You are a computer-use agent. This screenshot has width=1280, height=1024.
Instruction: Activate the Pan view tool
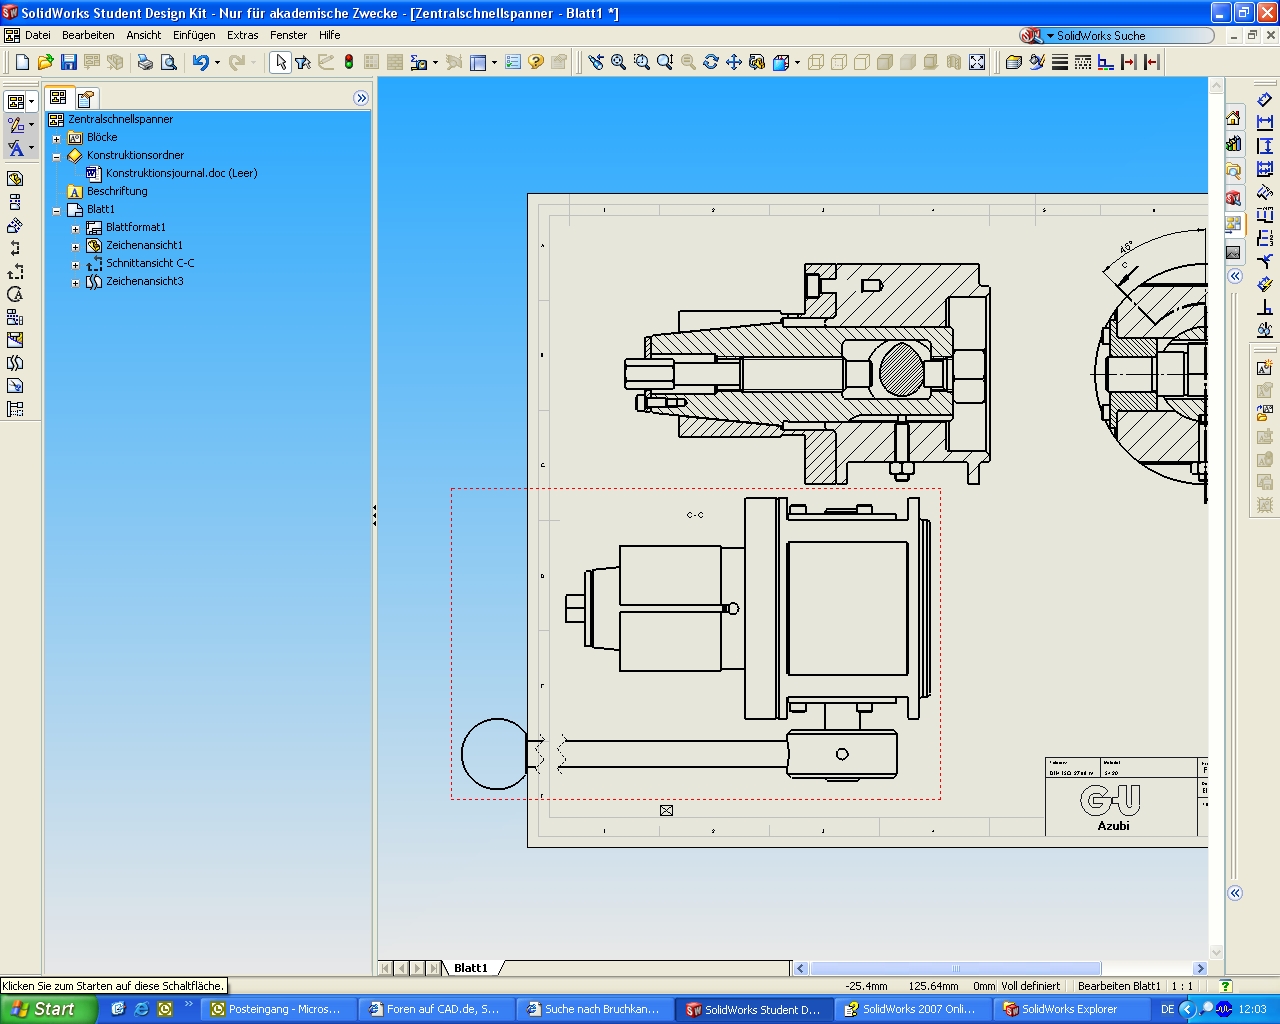tap(734, 62)
